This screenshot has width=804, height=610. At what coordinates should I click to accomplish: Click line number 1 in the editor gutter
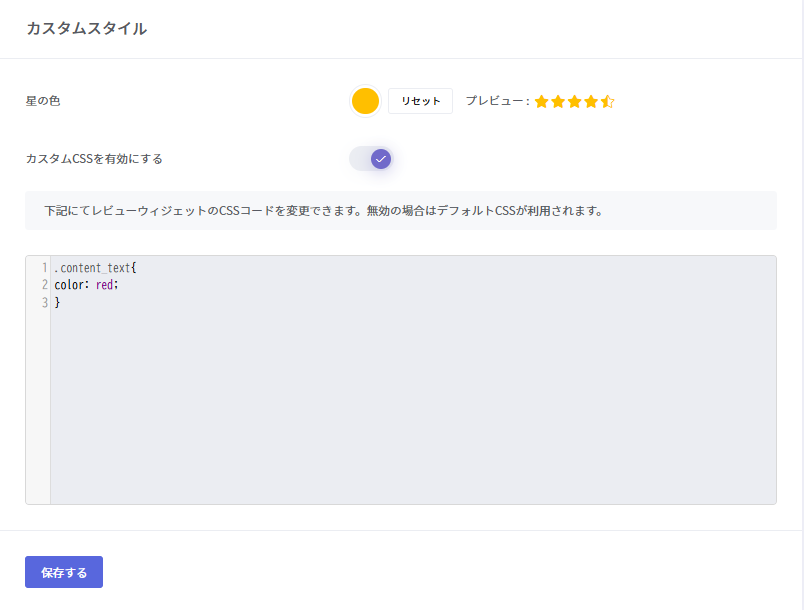point(45,268)
